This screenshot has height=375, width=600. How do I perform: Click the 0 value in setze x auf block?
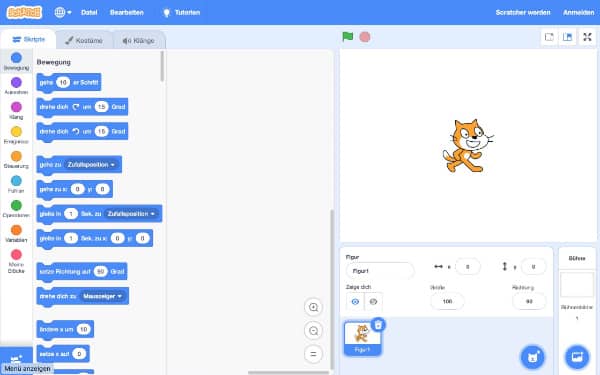pyautogui.click(x=79, y=354)
